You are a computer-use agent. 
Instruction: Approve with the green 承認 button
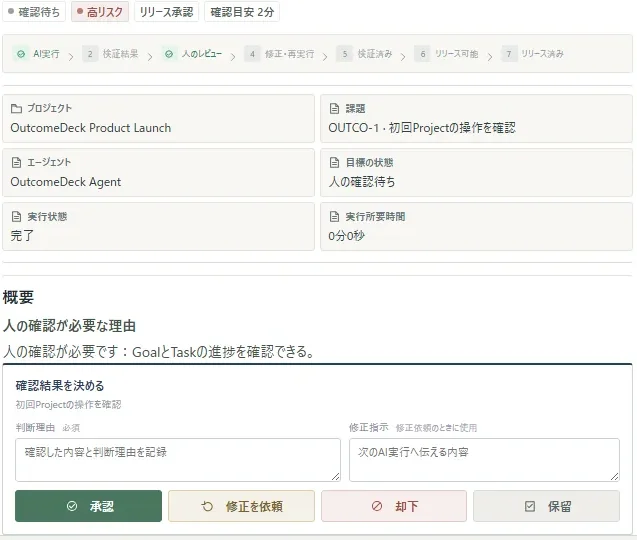click(x=89, y=506)
